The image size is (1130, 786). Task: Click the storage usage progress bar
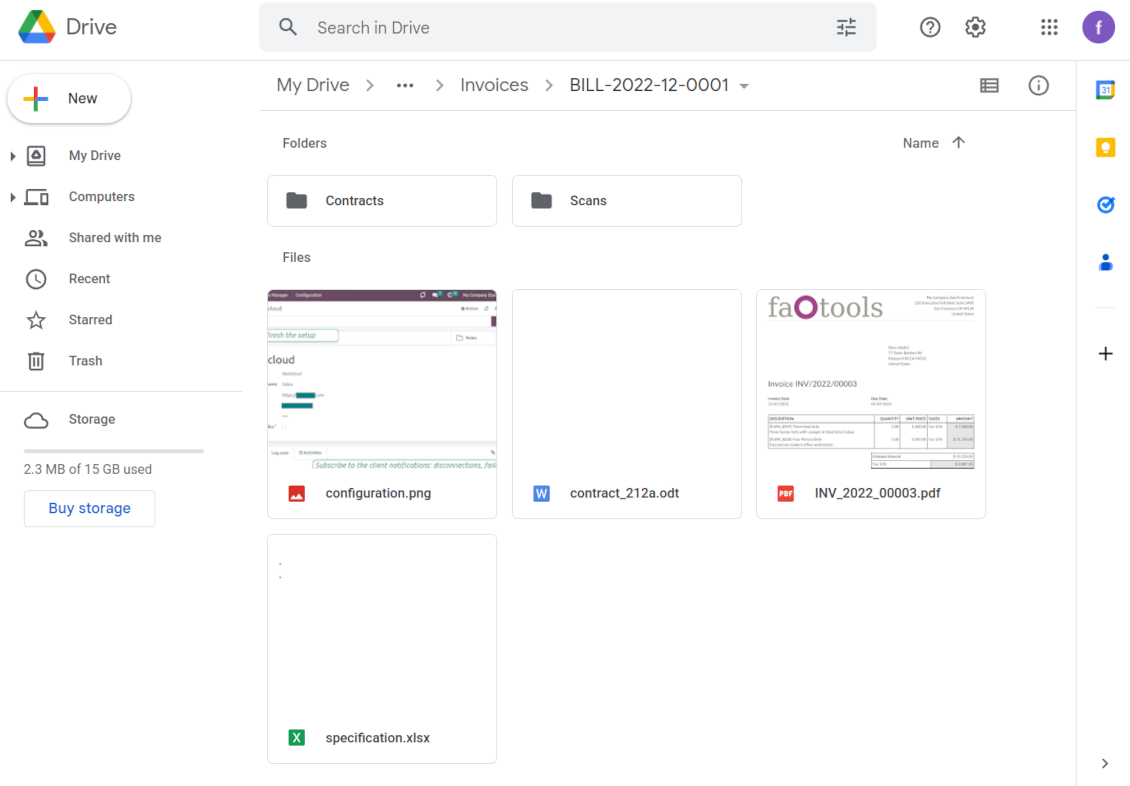114,451
